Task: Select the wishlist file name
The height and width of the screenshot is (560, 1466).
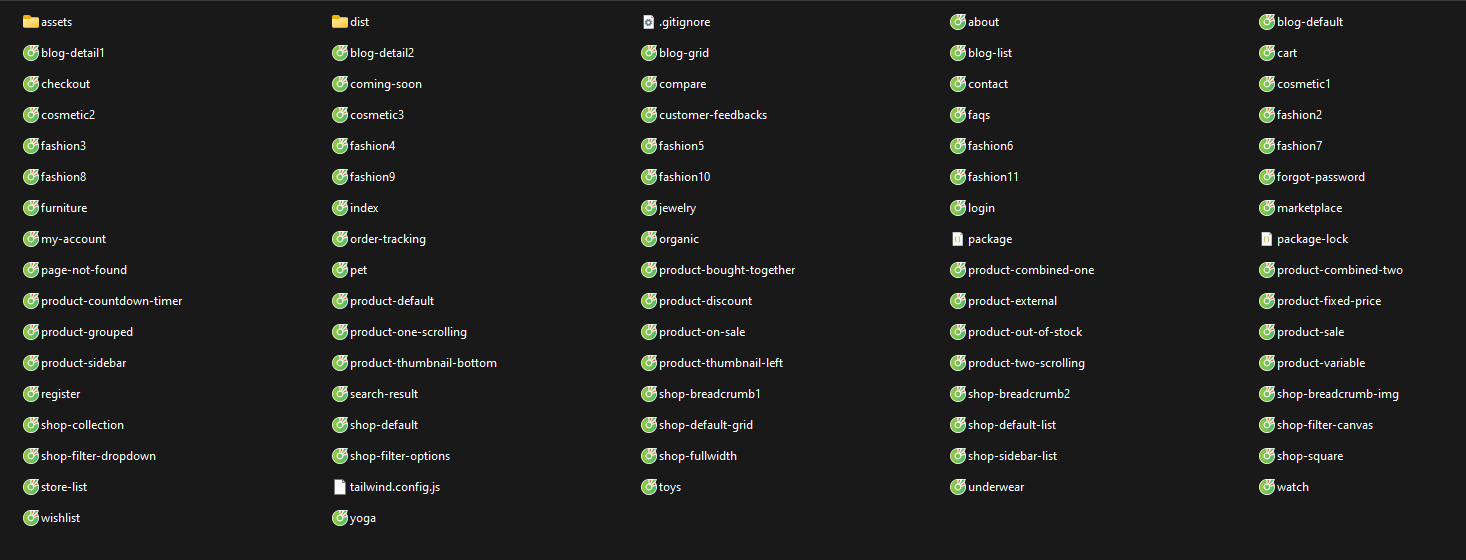Action: [x=60, y=518]
